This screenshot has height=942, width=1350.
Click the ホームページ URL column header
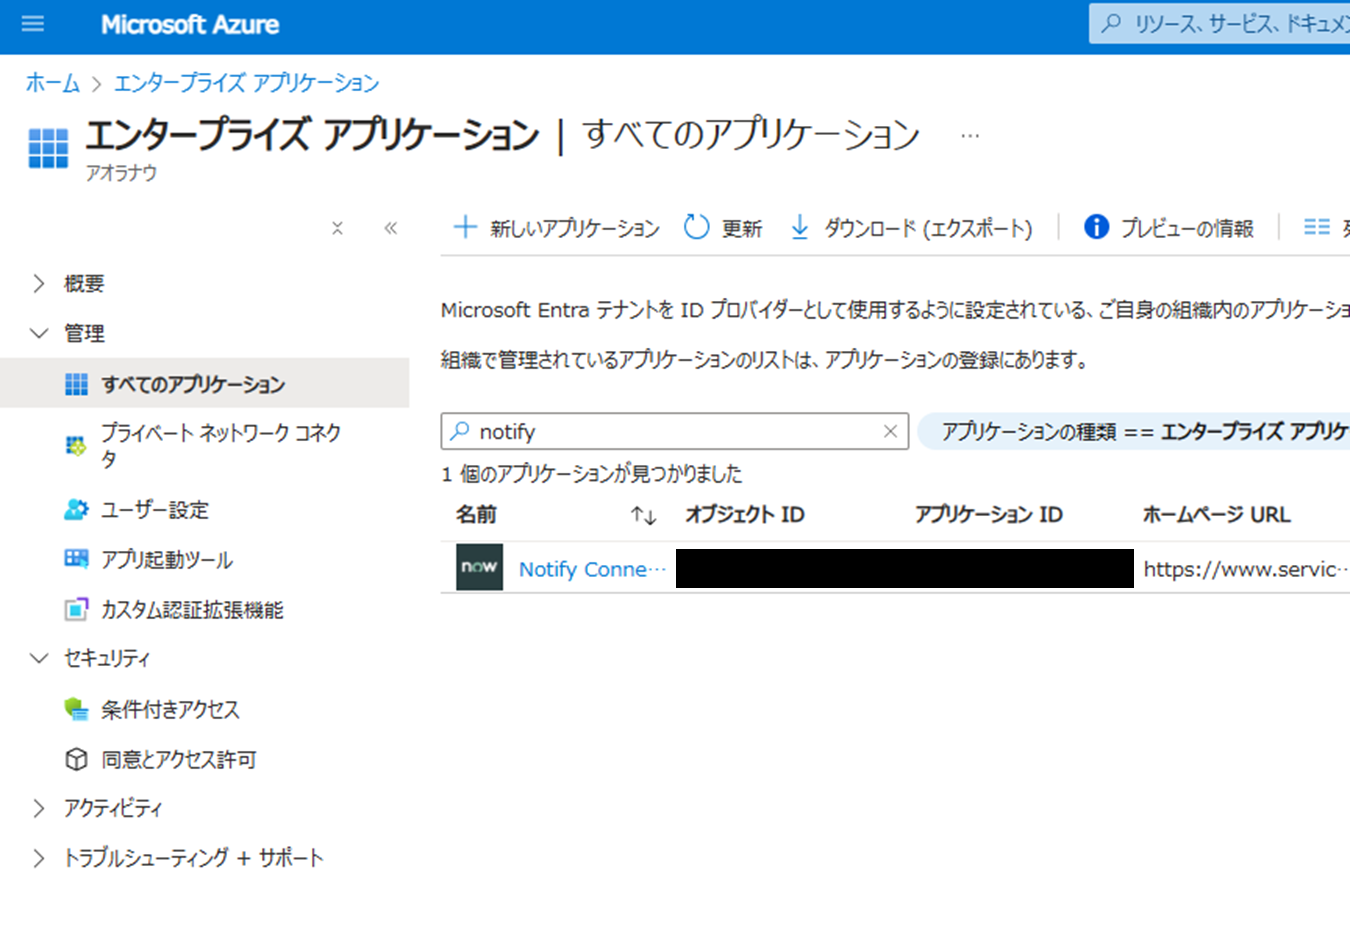tap(1217, 514)
